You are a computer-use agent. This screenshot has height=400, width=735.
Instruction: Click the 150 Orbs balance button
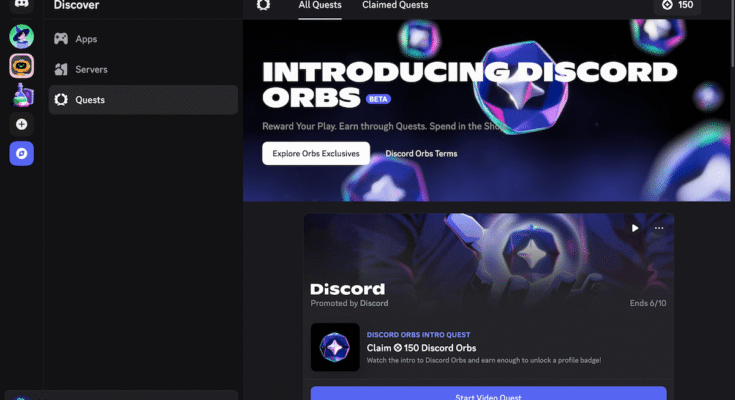coord(677,6)
